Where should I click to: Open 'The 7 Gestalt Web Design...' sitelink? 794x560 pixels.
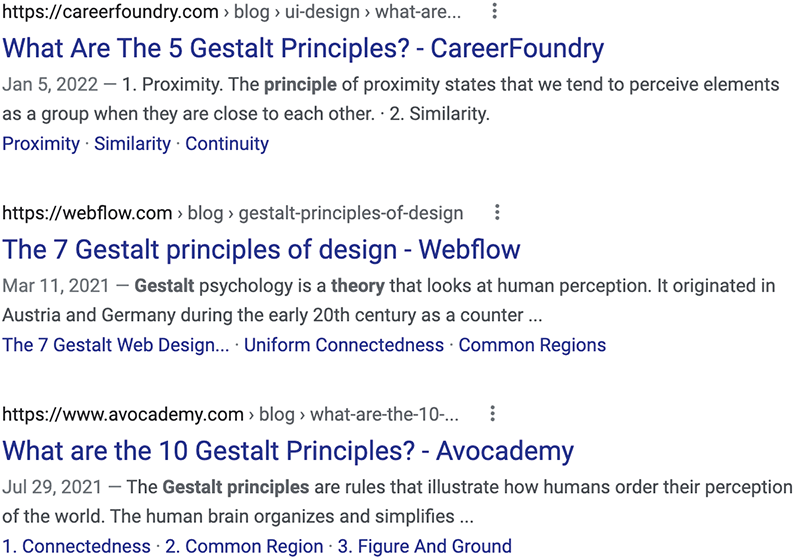pos(115,345)
